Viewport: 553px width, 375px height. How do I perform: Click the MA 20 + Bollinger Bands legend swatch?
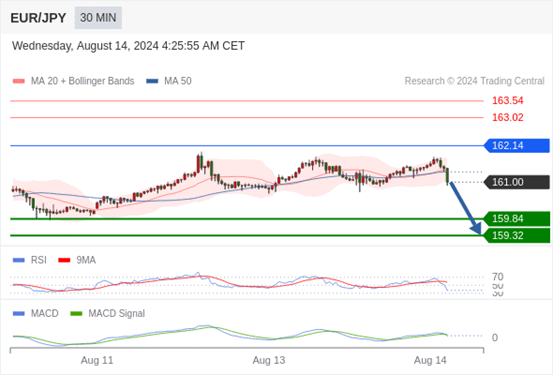point(19,81)
